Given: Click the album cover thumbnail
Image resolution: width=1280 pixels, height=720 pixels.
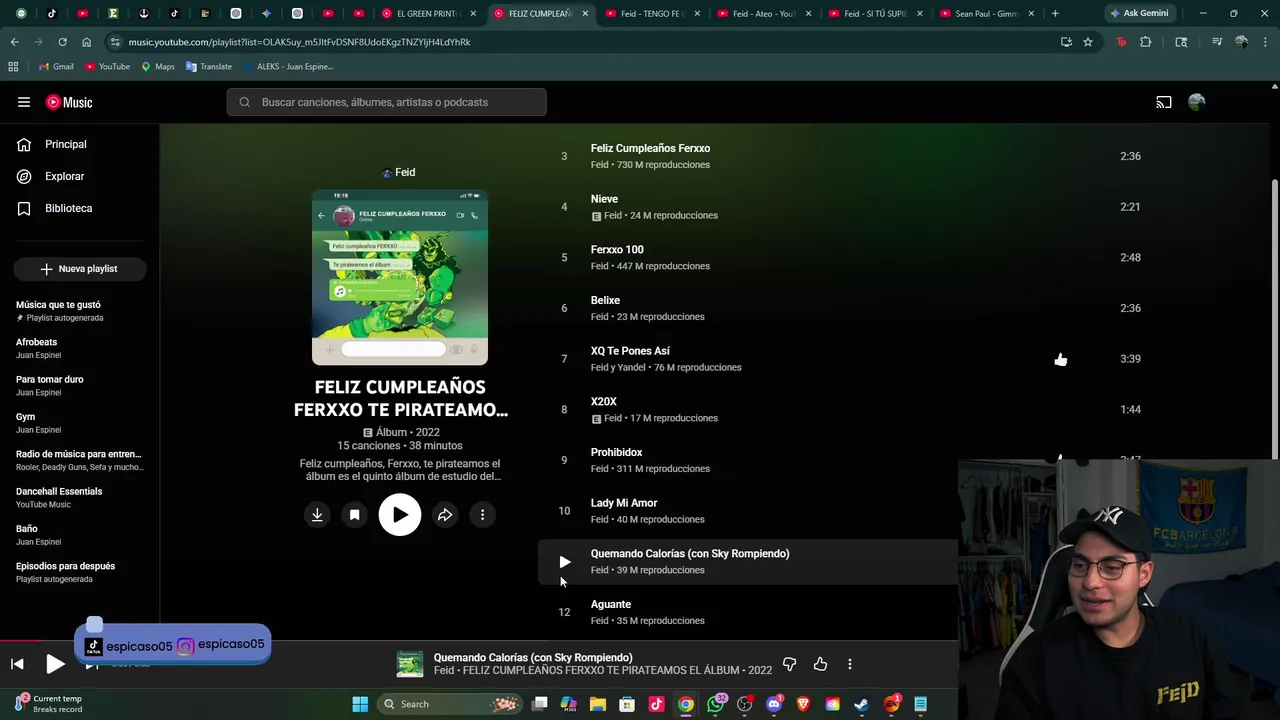Looking at the screenshot, I should point(400,277).
